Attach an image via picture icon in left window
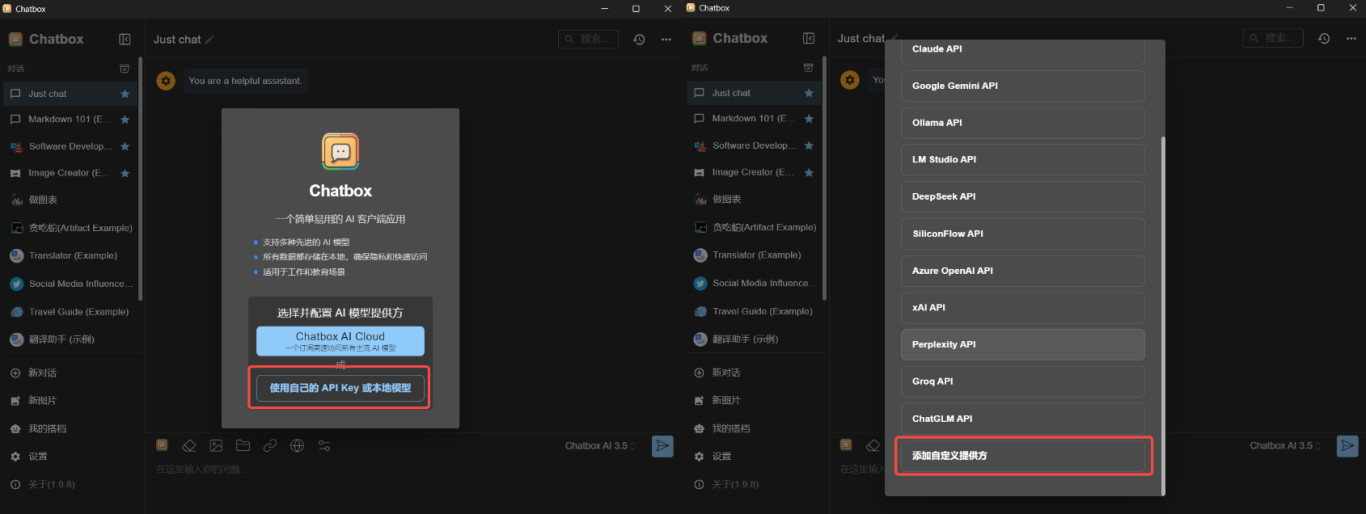This screenshot has height=514, width=1366. 216,445
